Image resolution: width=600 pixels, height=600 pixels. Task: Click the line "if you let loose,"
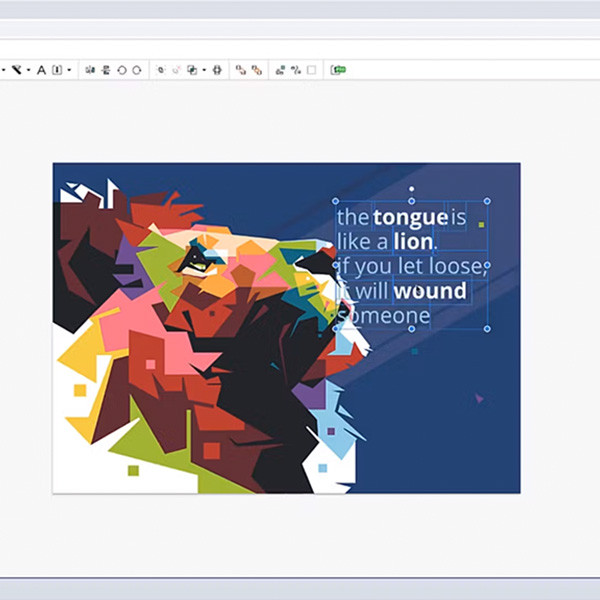click(412, 266)
